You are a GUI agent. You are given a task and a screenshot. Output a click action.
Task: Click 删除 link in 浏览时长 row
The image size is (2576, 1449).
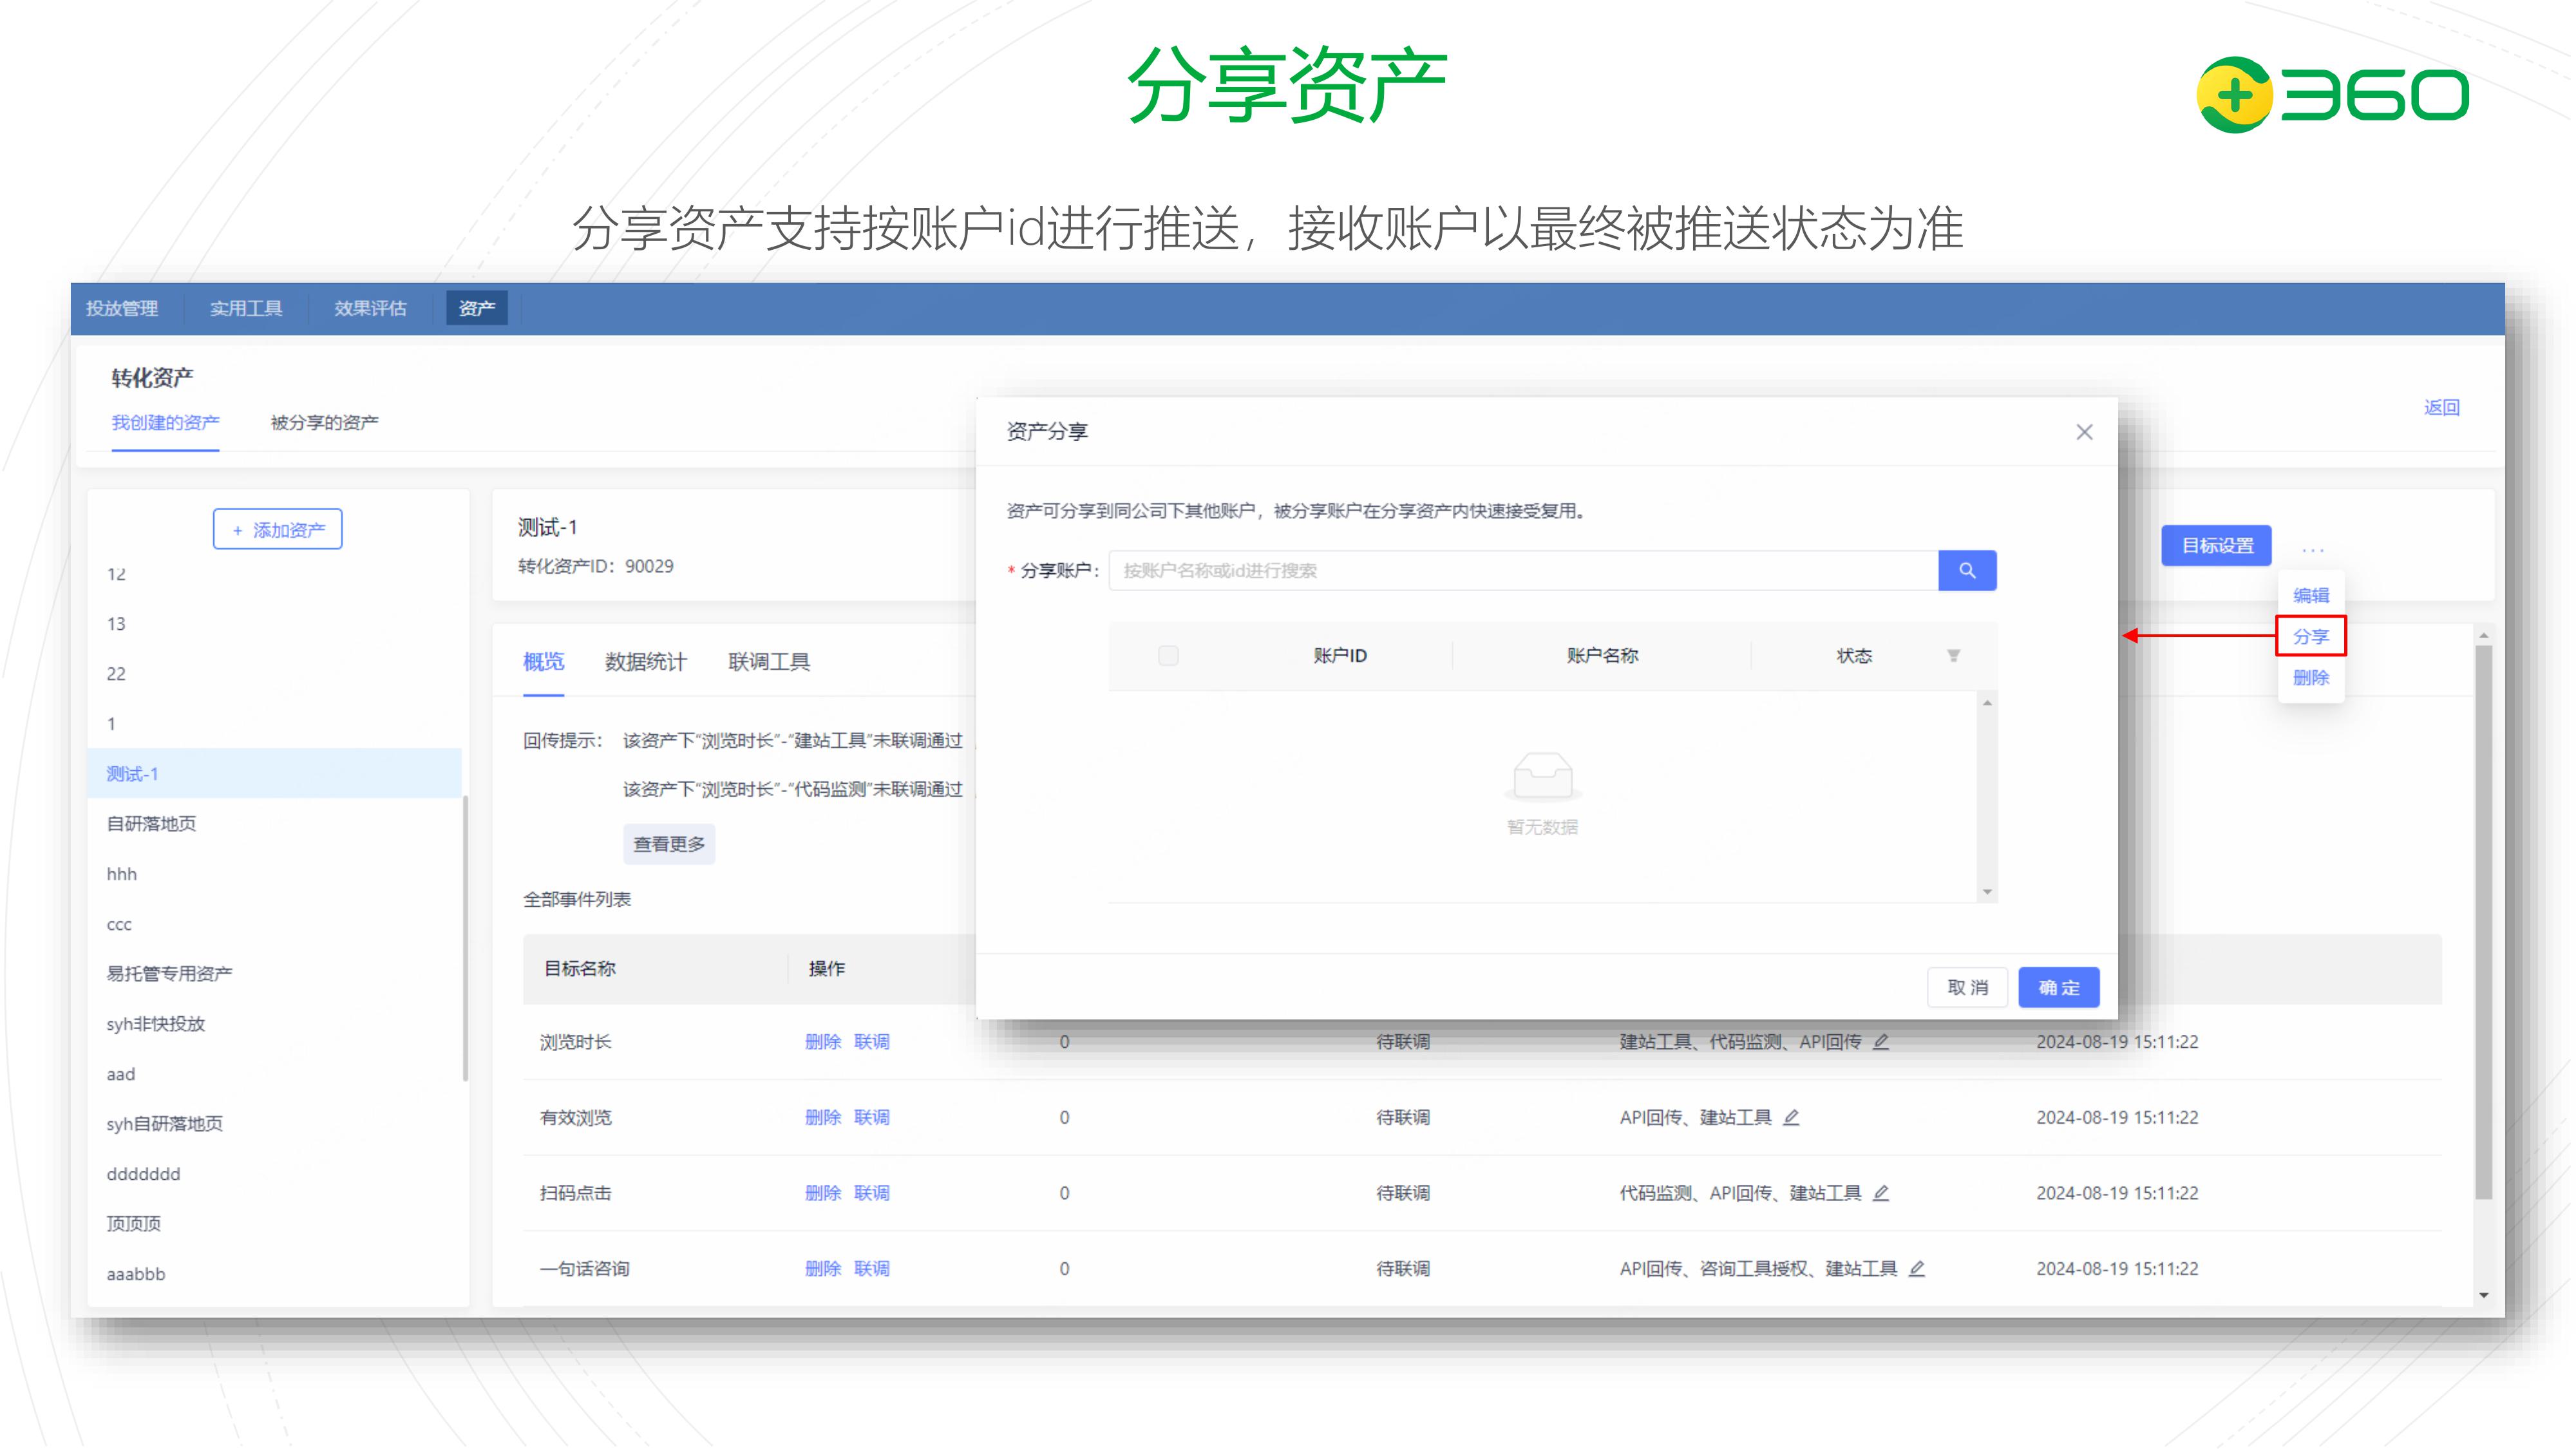click(x=823, y=1042)
